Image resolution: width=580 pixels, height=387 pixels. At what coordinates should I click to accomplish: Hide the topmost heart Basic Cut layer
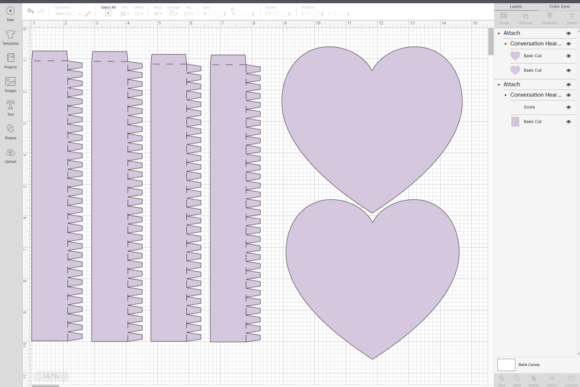[x=569, y=56]
